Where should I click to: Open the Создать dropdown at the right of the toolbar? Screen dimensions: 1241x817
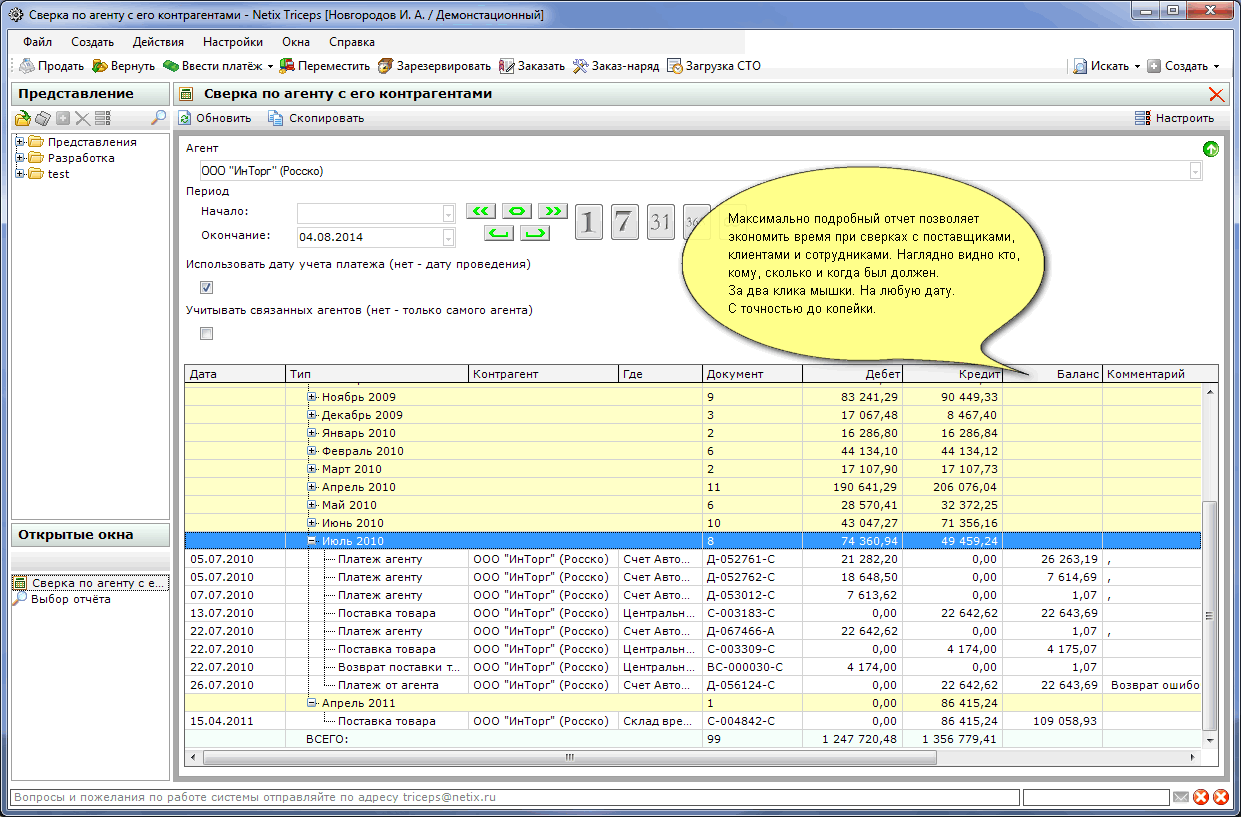tap(1216, 66)
